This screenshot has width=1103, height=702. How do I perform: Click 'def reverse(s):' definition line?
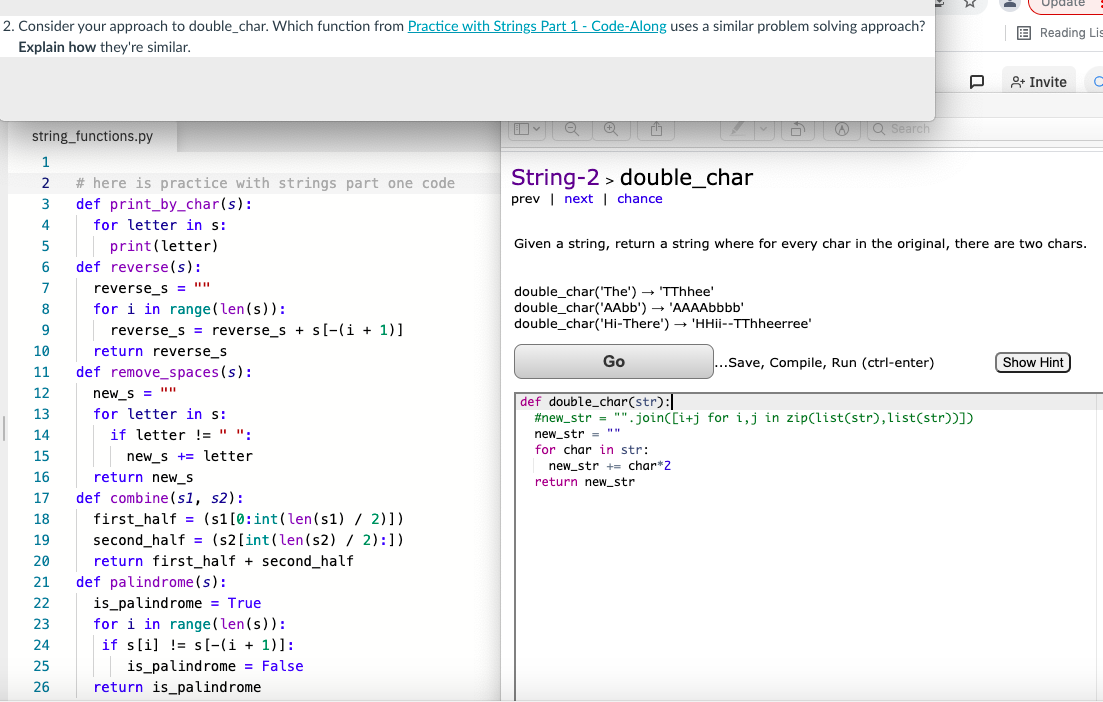click(x=139, y=267)
